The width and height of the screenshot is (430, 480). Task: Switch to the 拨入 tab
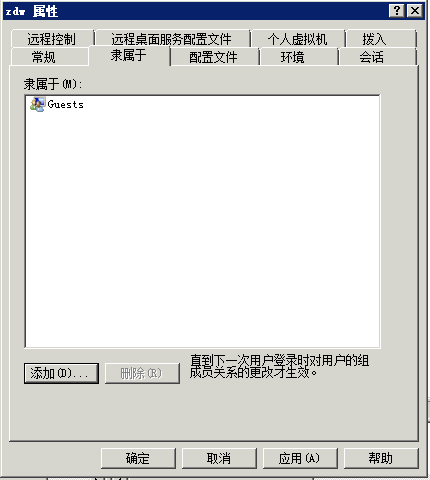(x=374, y=39)
